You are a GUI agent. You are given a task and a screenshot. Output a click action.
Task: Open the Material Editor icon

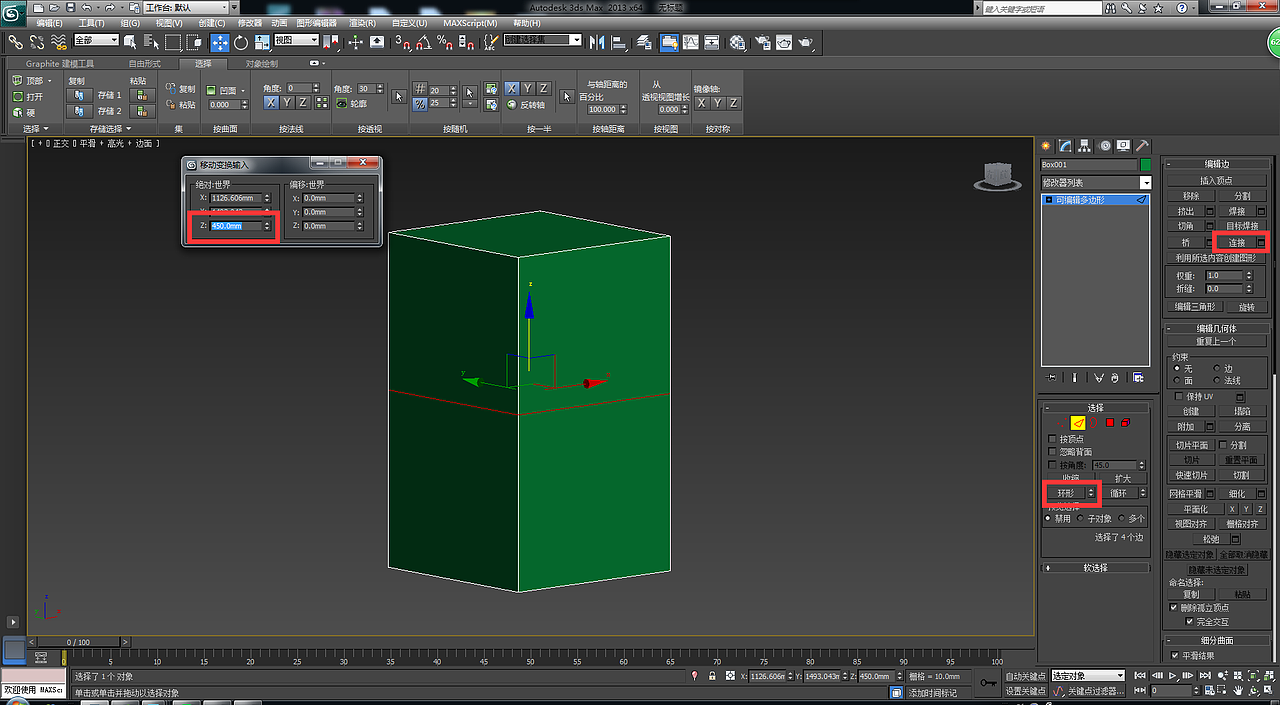[737, 42]
